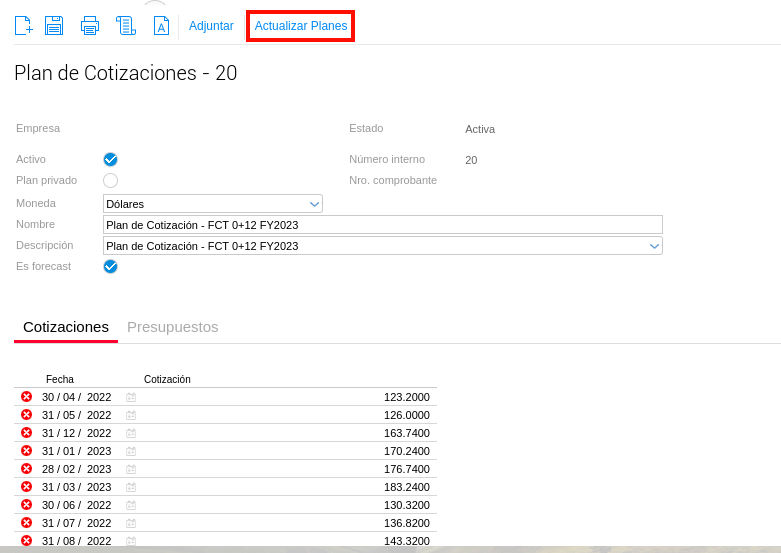Toggle the Es forecast checkbox
Viewport: 781px width, 553px height.
pos(111,266)
